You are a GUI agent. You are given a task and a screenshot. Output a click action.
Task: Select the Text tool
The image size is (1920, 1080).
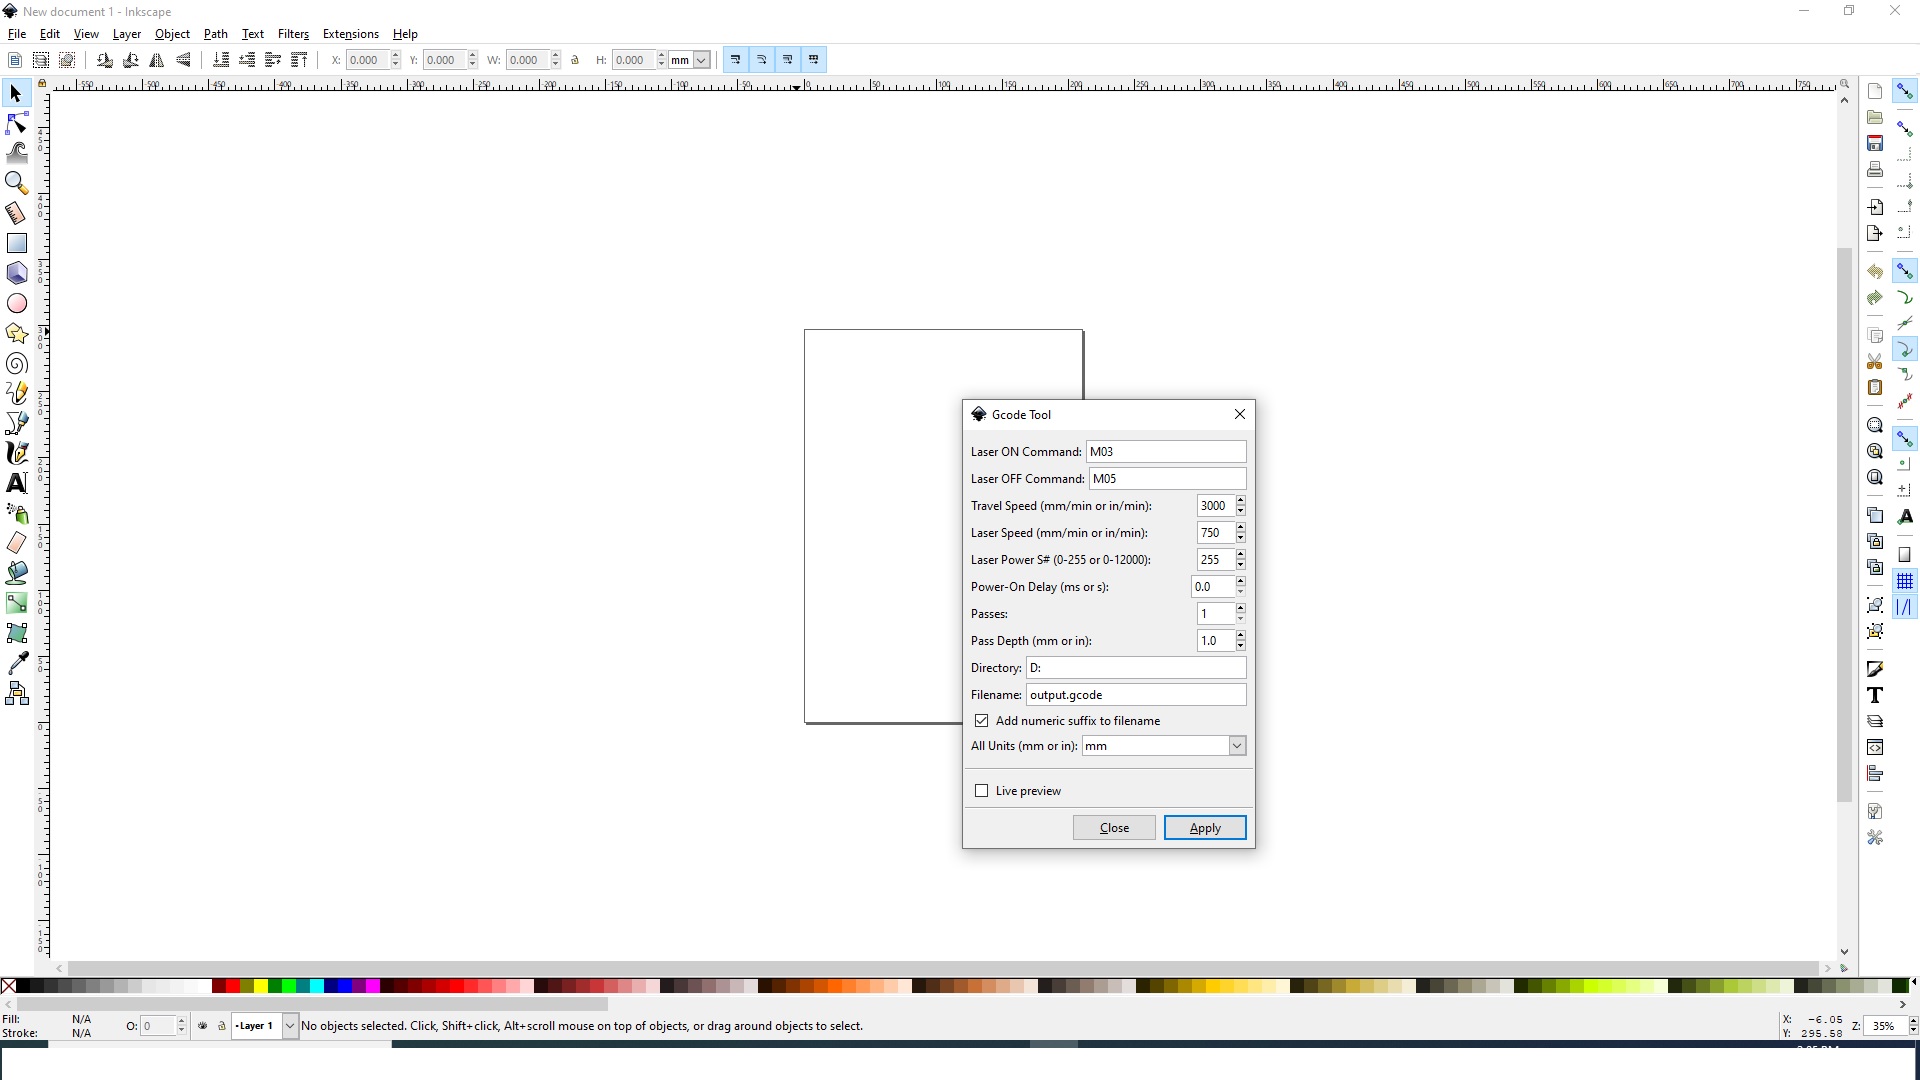(x=18, y=483)
